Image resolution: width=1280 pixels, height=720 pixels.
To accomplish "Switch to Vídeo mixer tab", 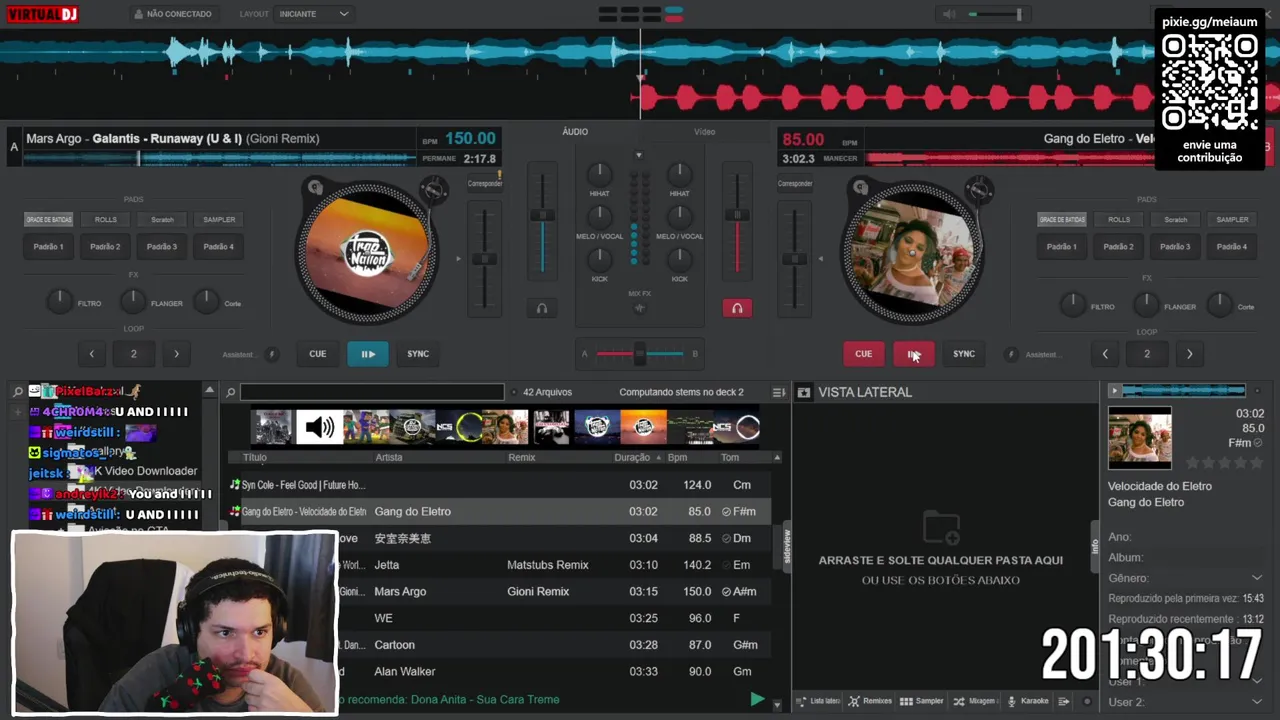I will pos(705,131).
